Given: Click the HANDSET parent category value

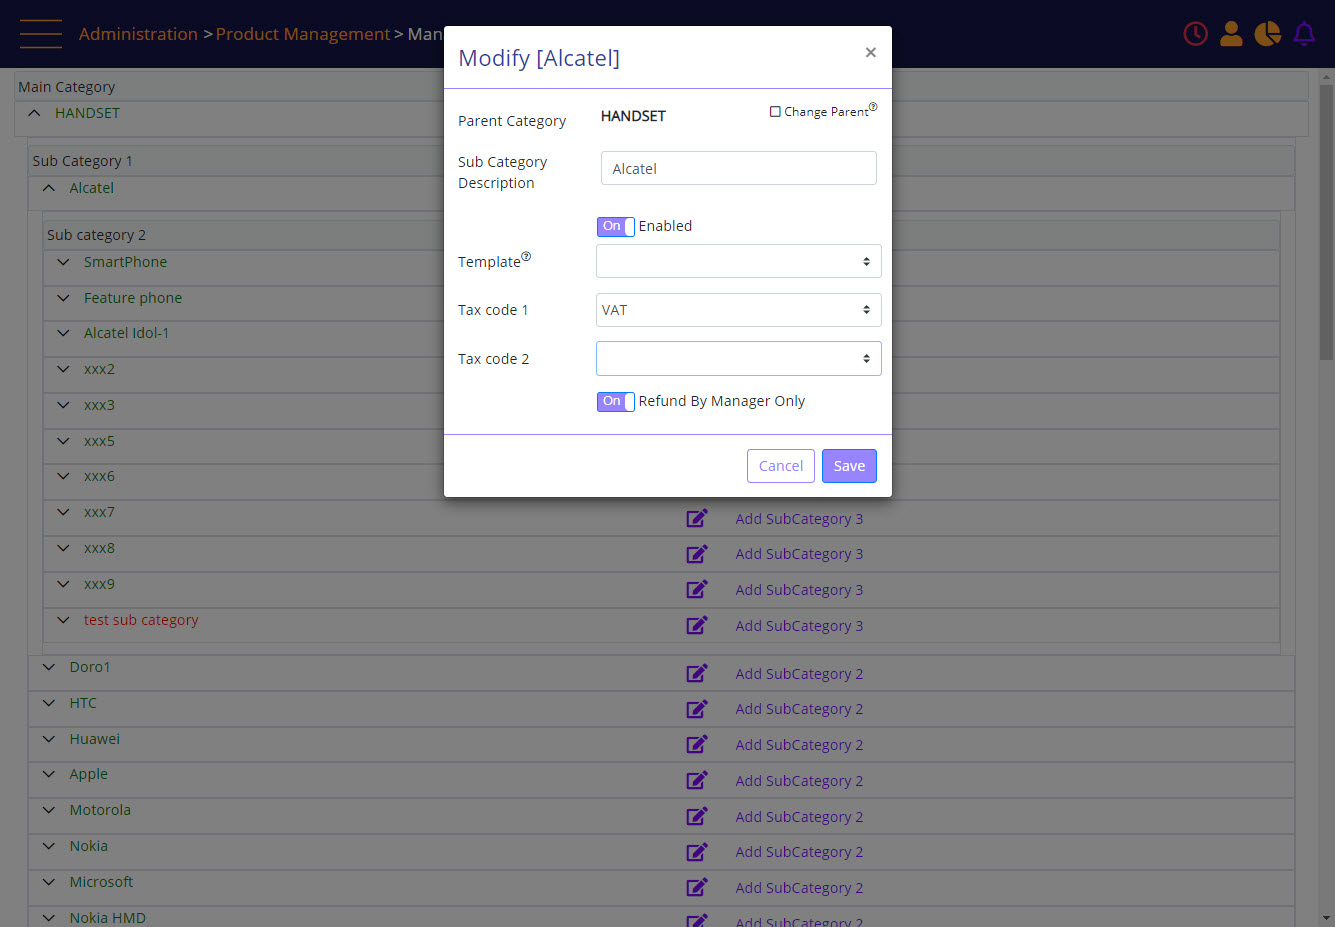Looking at the screenshot, I should click(633, 116).
